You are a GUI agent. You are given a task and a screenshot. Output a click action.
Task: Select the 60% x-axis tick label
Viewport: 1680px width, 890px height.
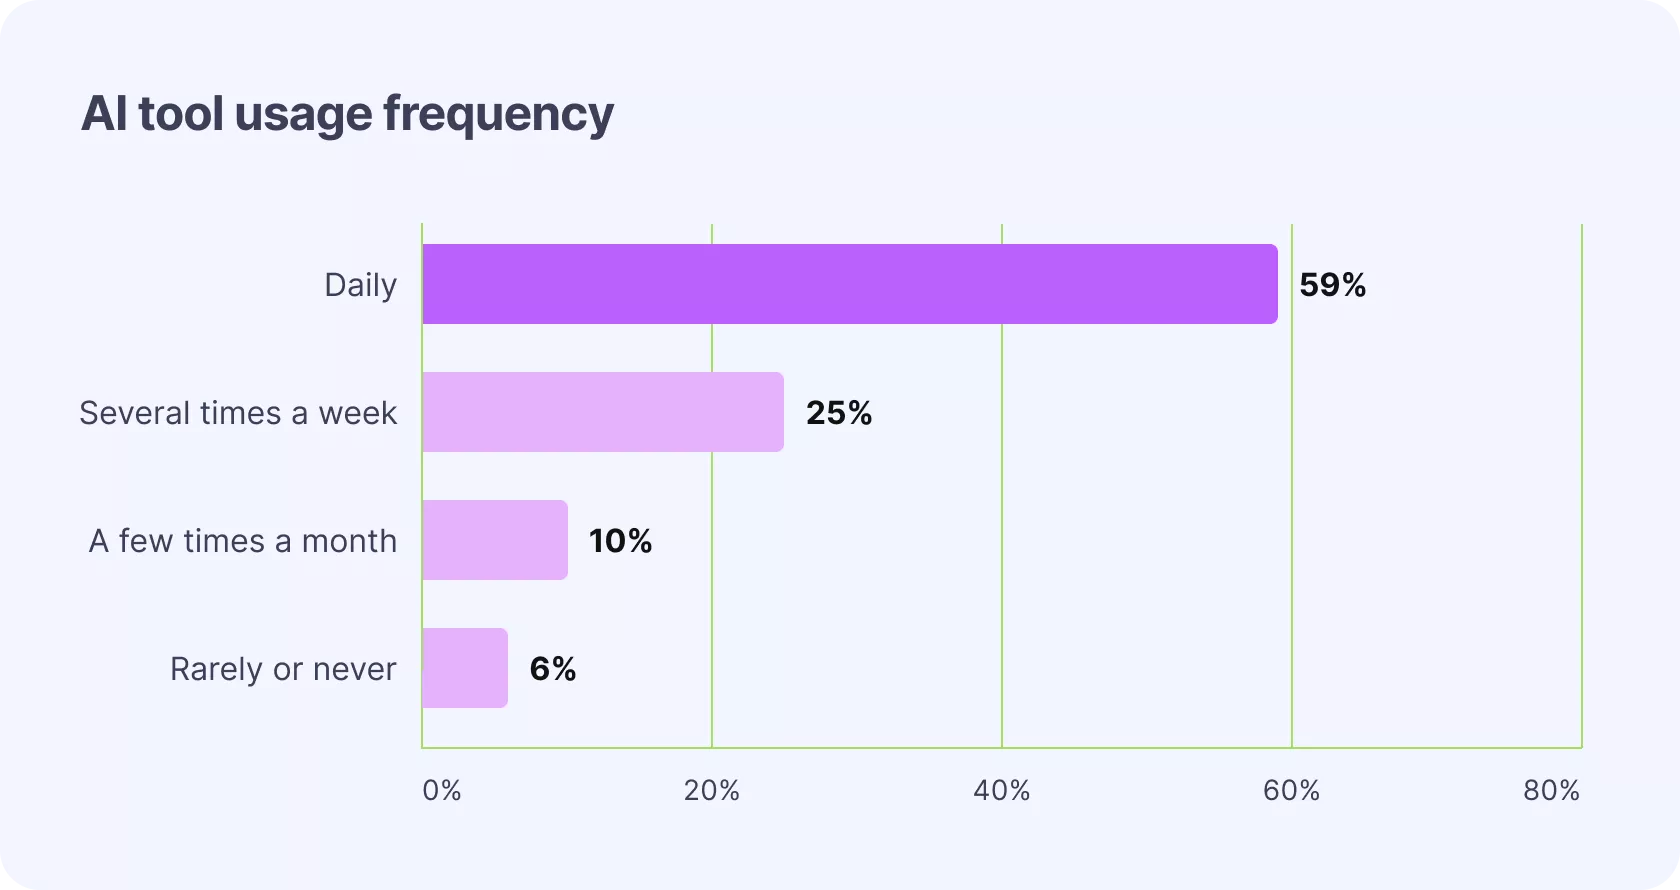(x=1291, y=791)
